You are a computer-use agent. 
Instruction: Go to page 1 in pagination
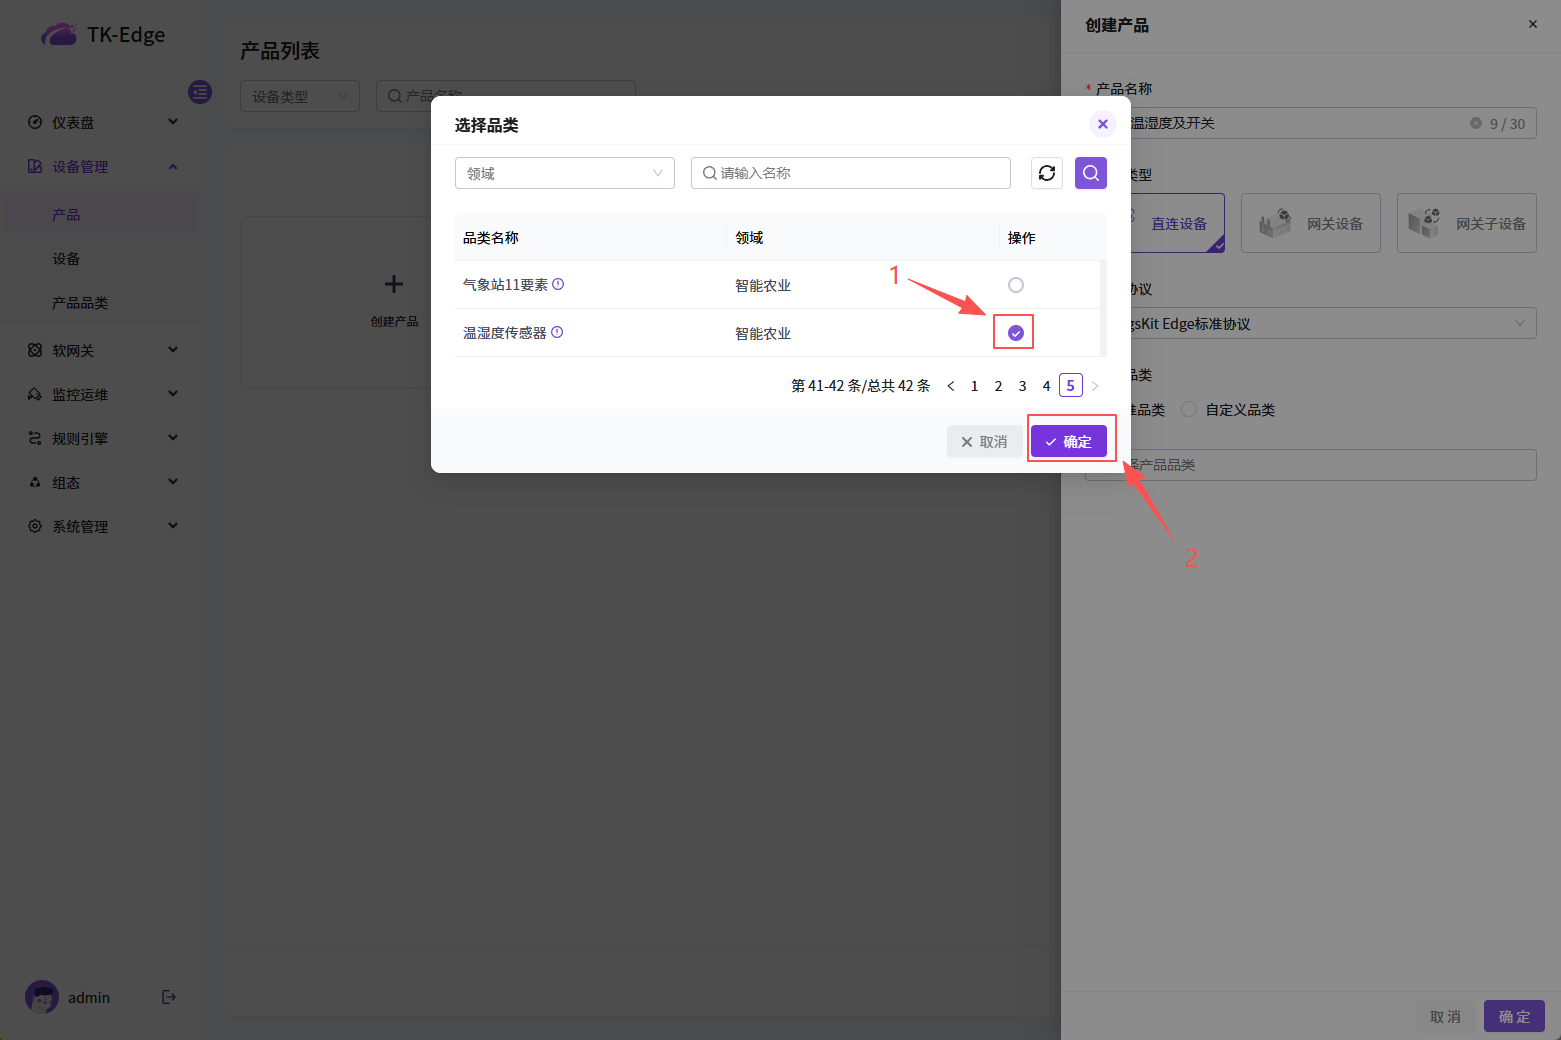click(x=974, y=386)
